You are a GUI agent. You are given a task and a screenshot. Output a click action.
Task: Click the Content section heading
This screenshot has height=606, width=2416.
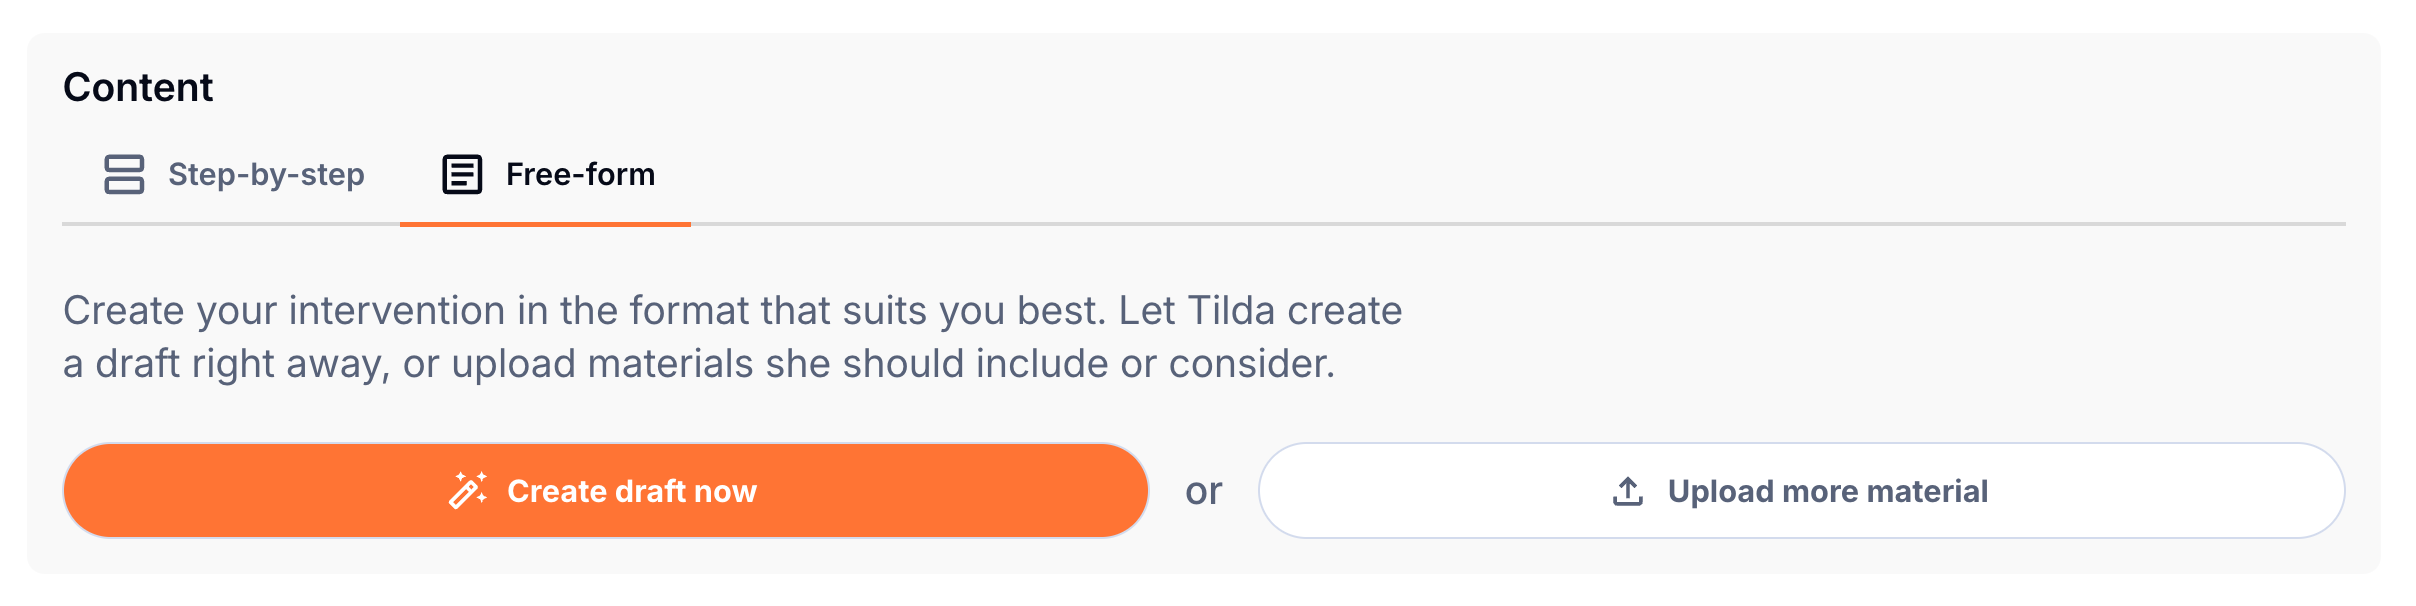click(138, 88)
